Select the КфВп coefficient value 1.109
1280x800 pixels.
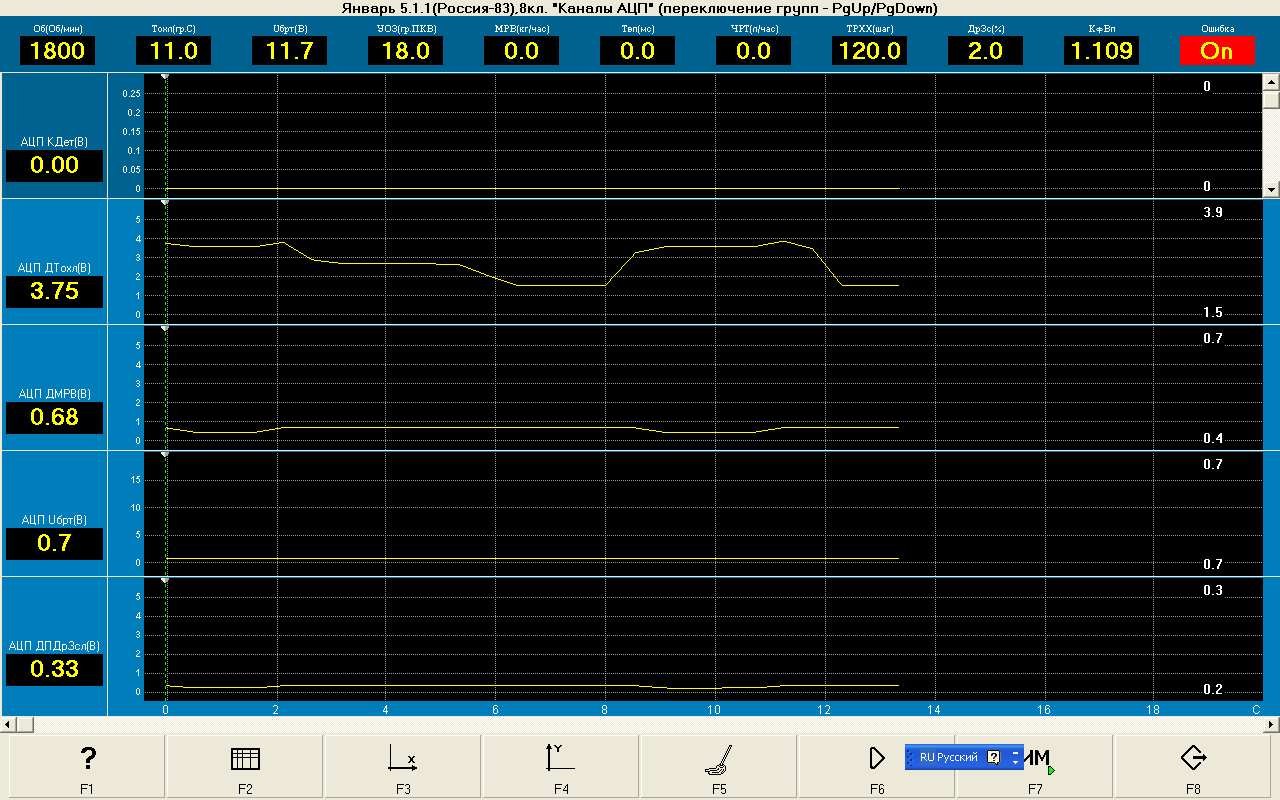tap(1102, 51)
